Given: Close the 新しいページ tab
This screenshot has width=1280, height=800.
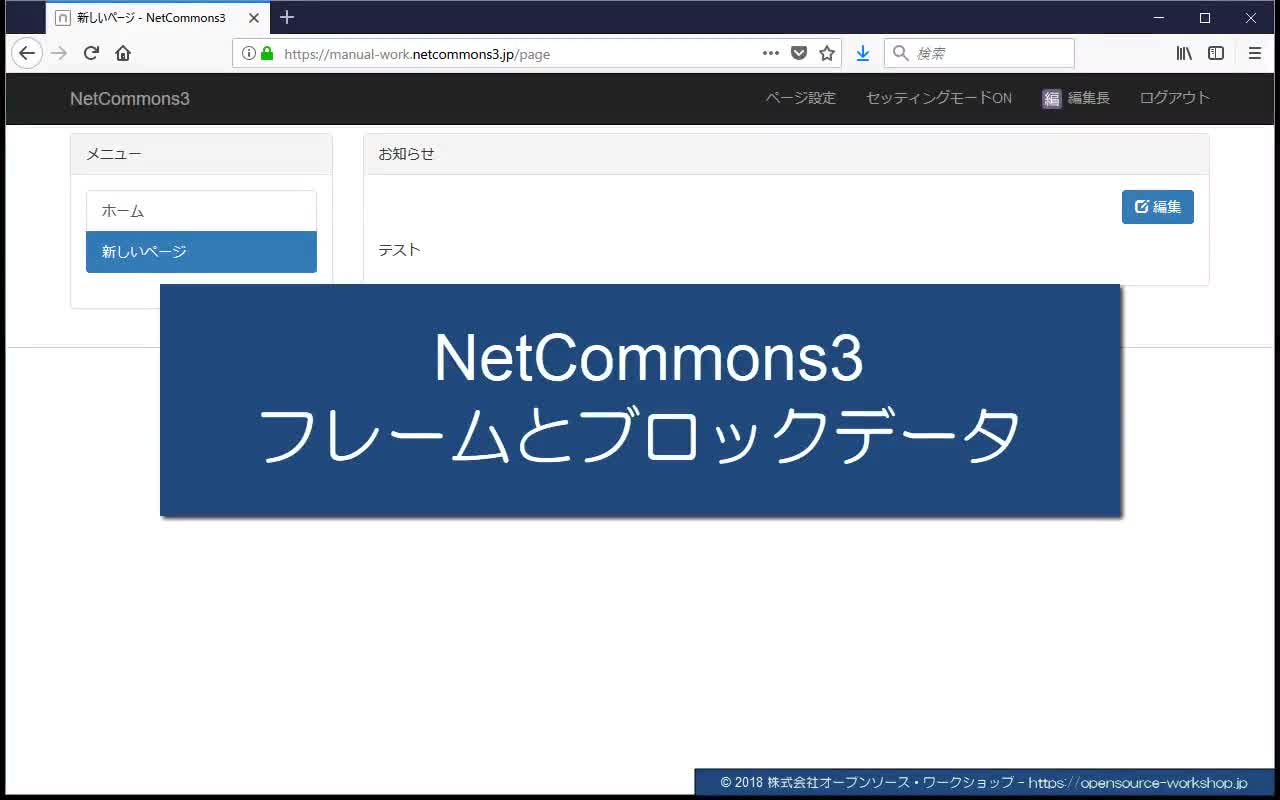Looking at the screenshot, I should pos(254,18).
